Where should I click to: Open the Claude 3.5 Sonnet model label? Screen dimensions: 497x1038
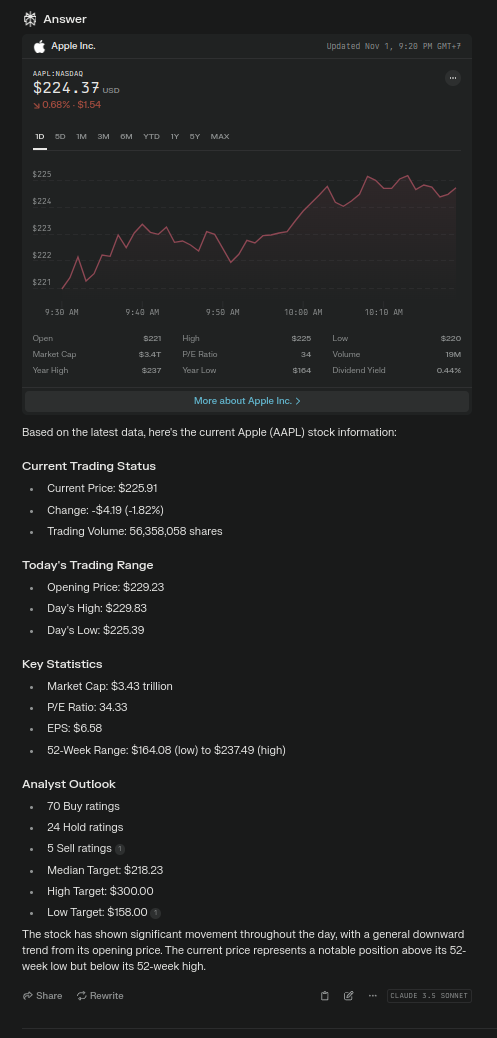[x=429, y=996]
